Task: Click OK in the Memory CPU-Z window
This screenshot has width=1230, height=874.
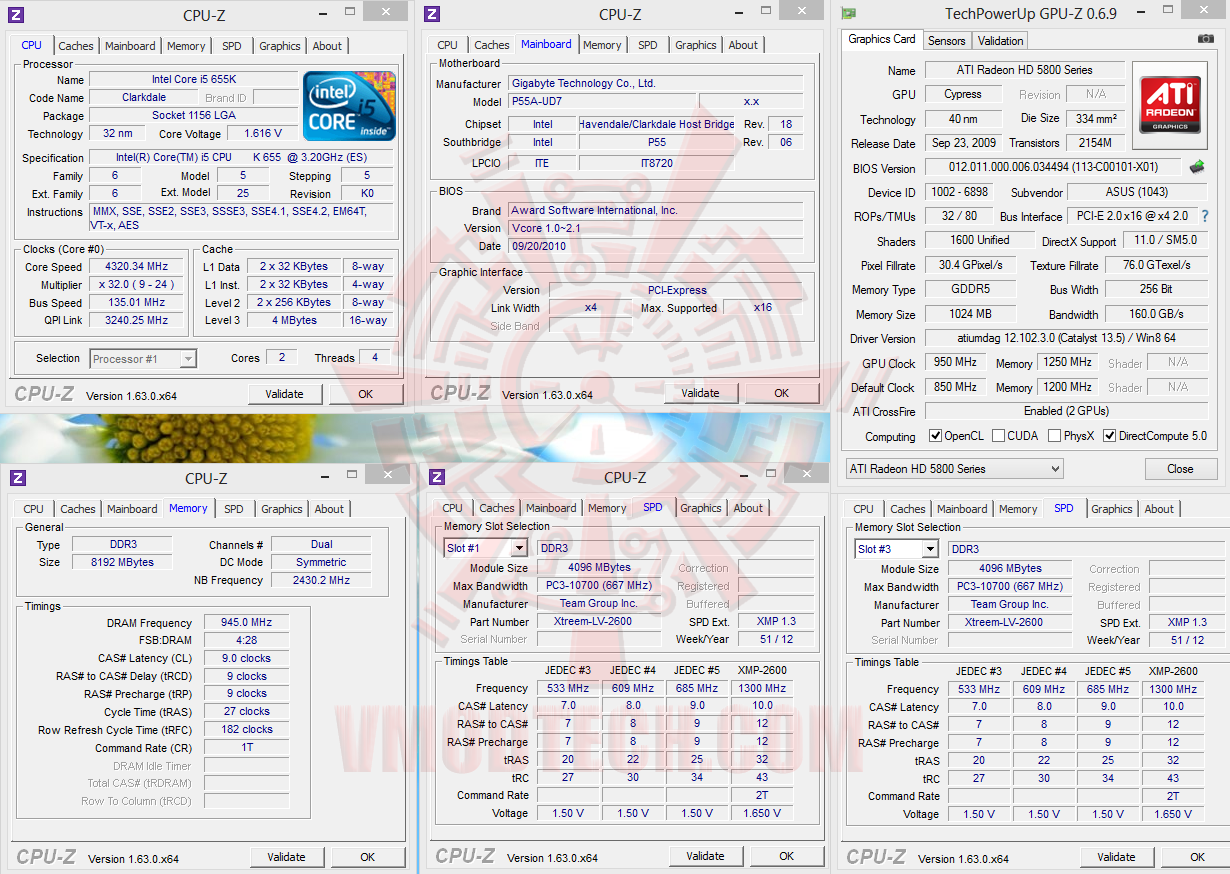Action: coord(368,857)
